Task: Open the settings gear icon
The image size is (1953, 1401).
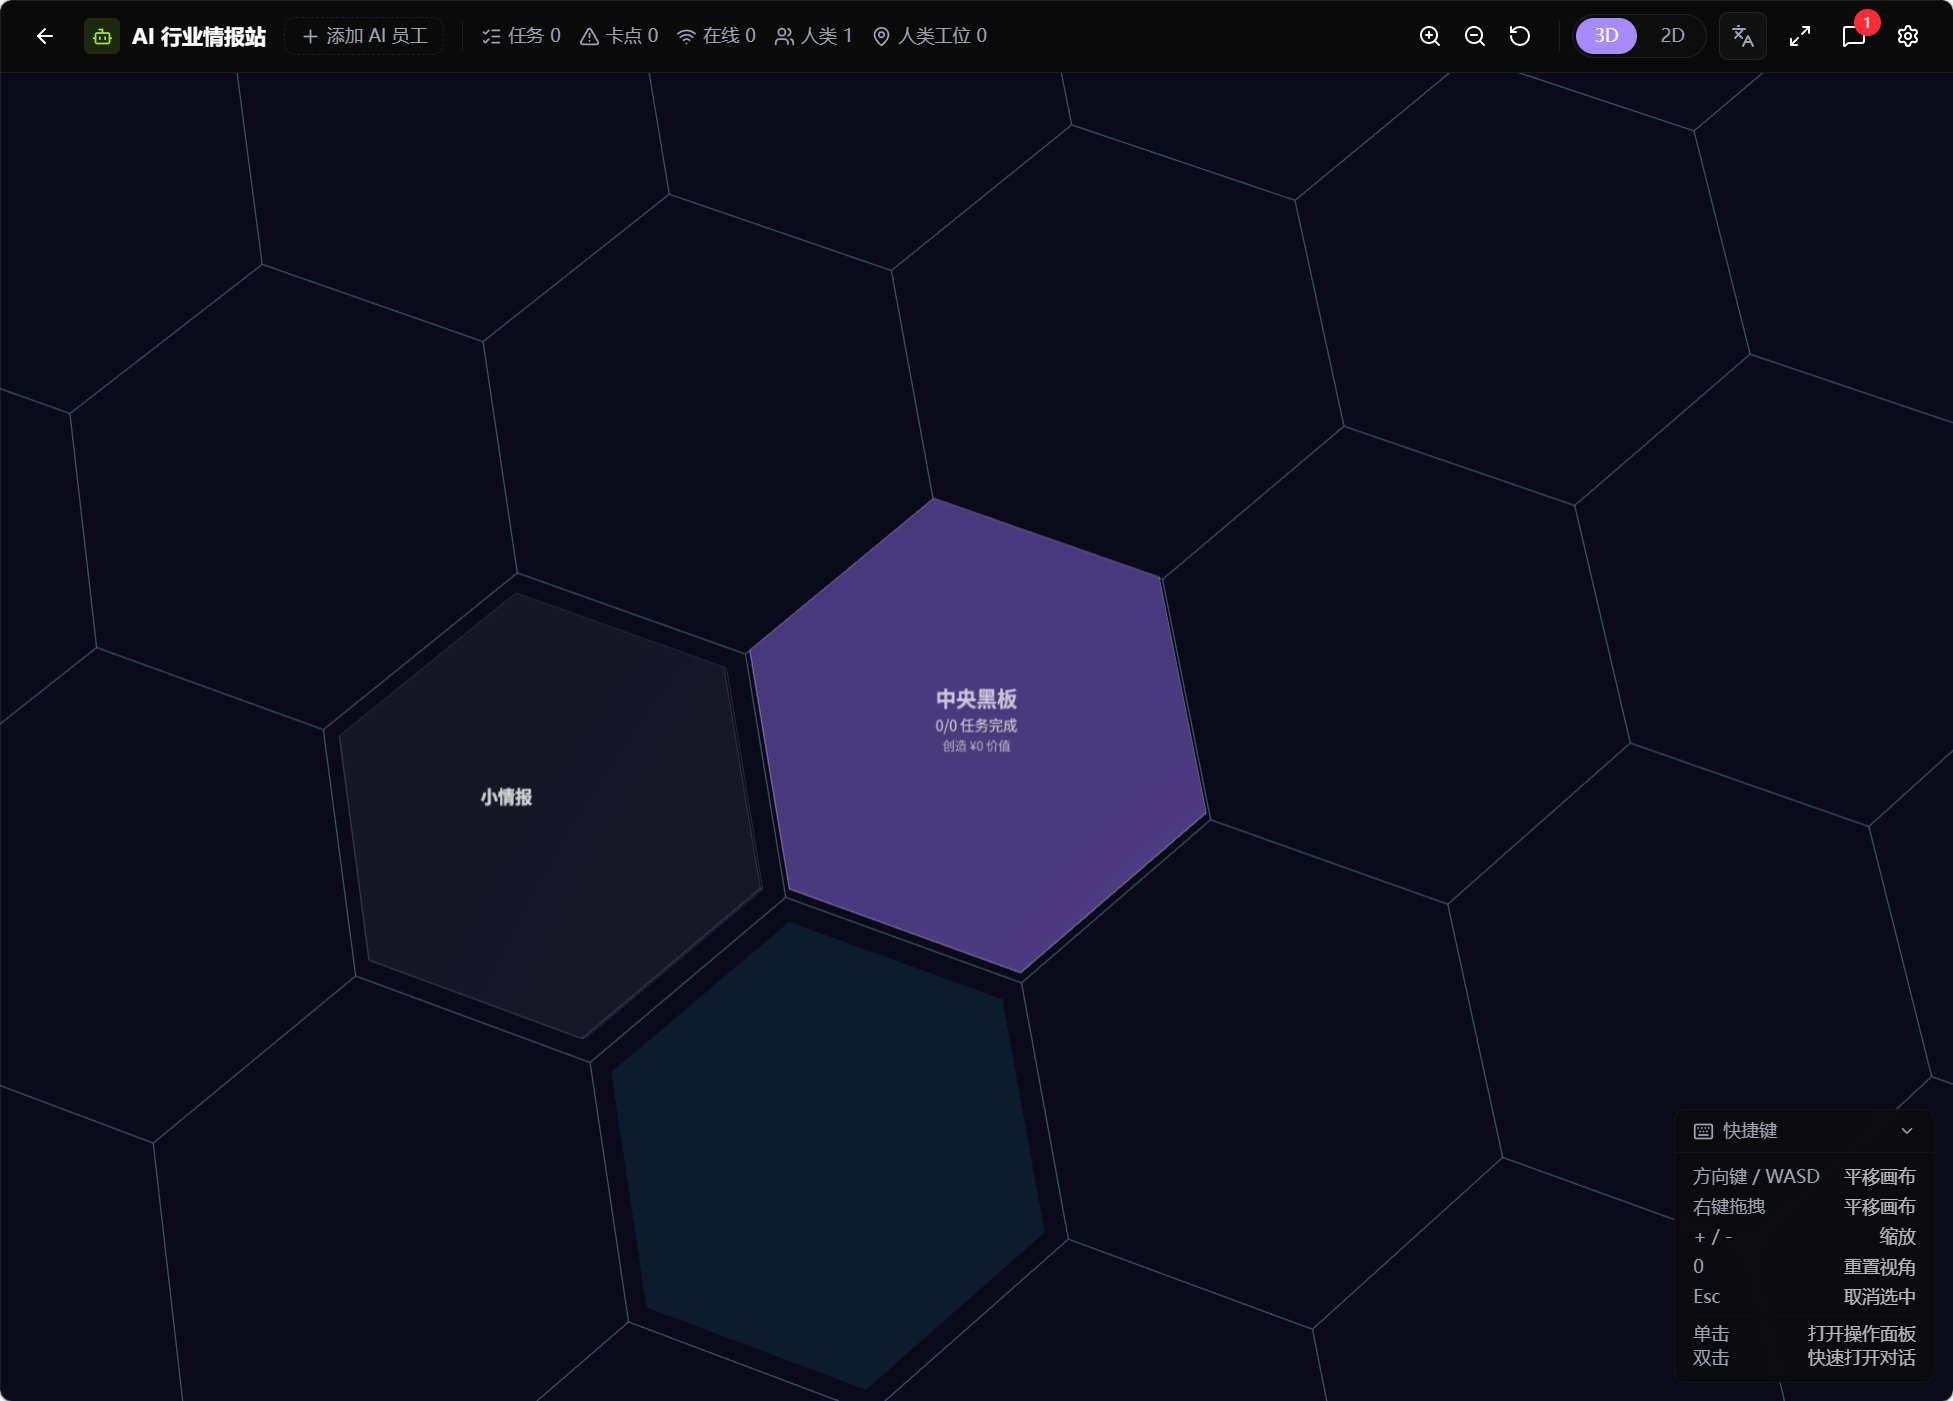Action: pos(1908,36)
